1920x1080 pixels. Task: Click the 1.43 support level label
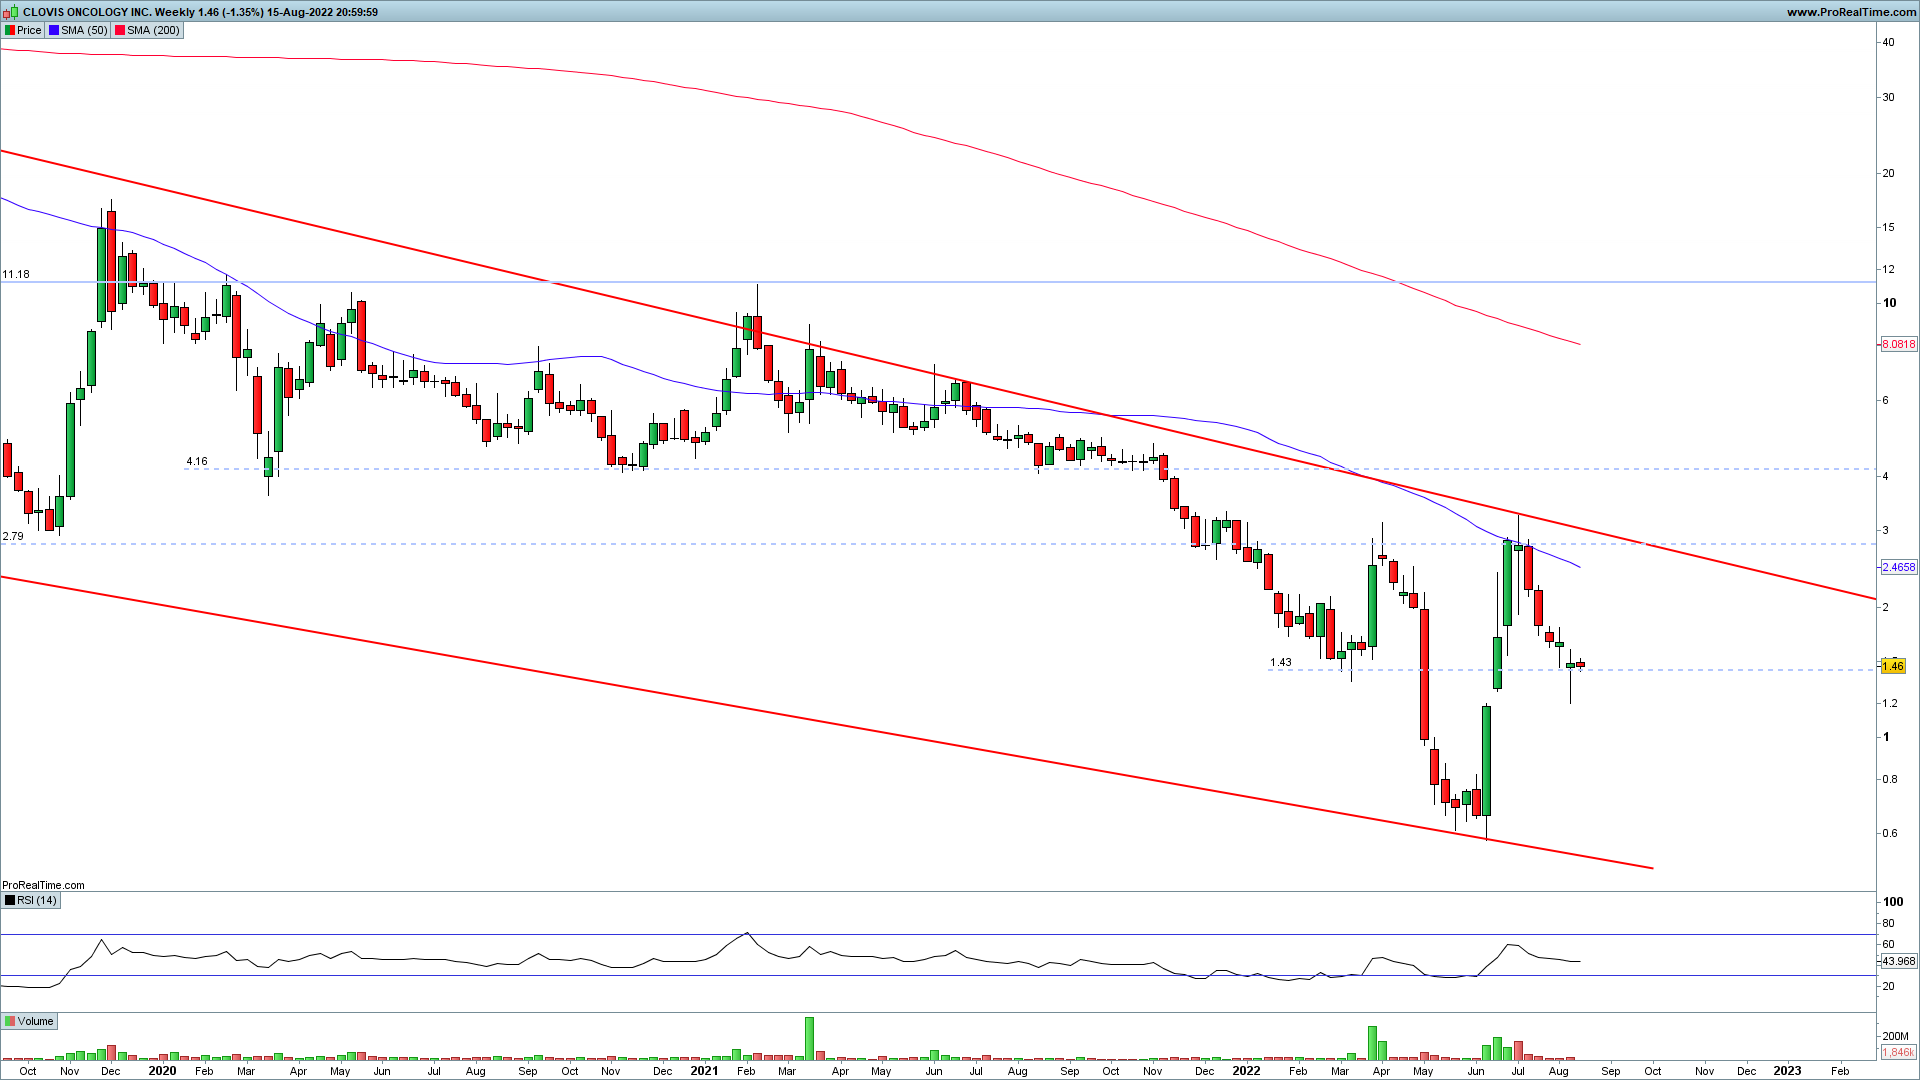point(1281,662)
